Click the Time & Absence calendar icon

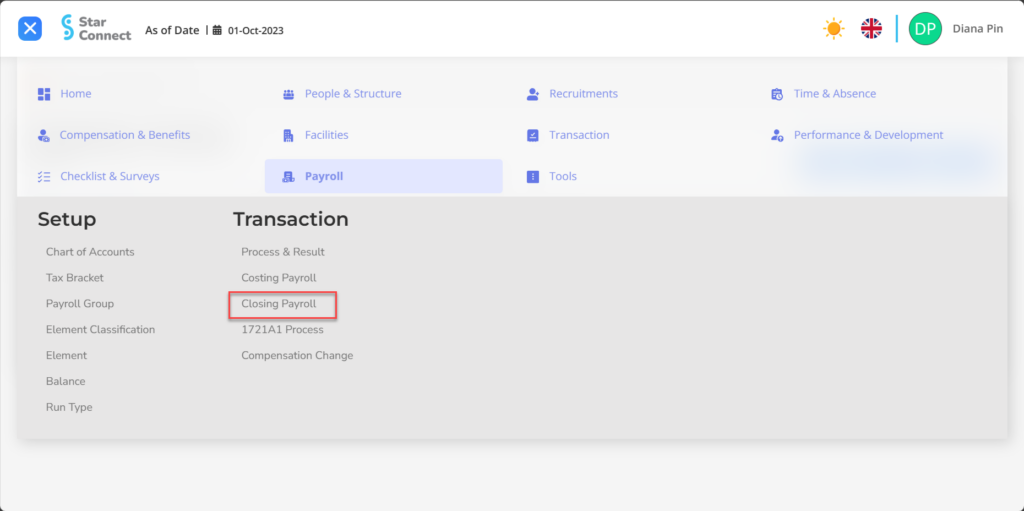pyautogui.click(x=777, y=94)
